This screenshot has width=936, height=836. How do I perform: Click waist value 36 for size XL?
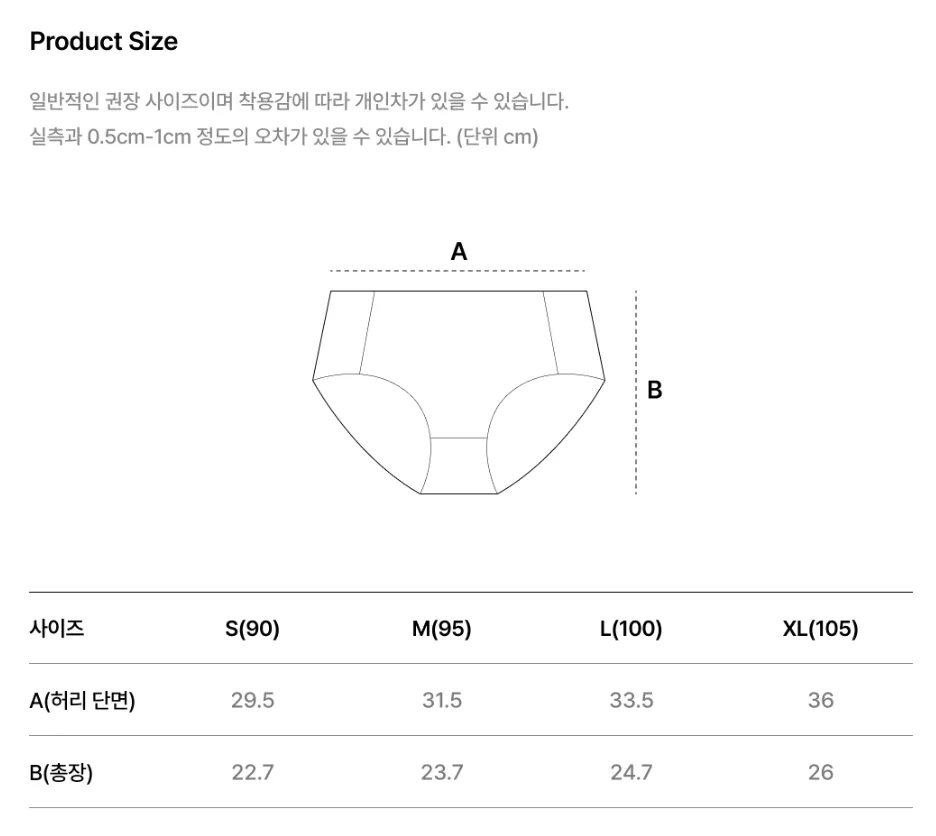point(821,700)
